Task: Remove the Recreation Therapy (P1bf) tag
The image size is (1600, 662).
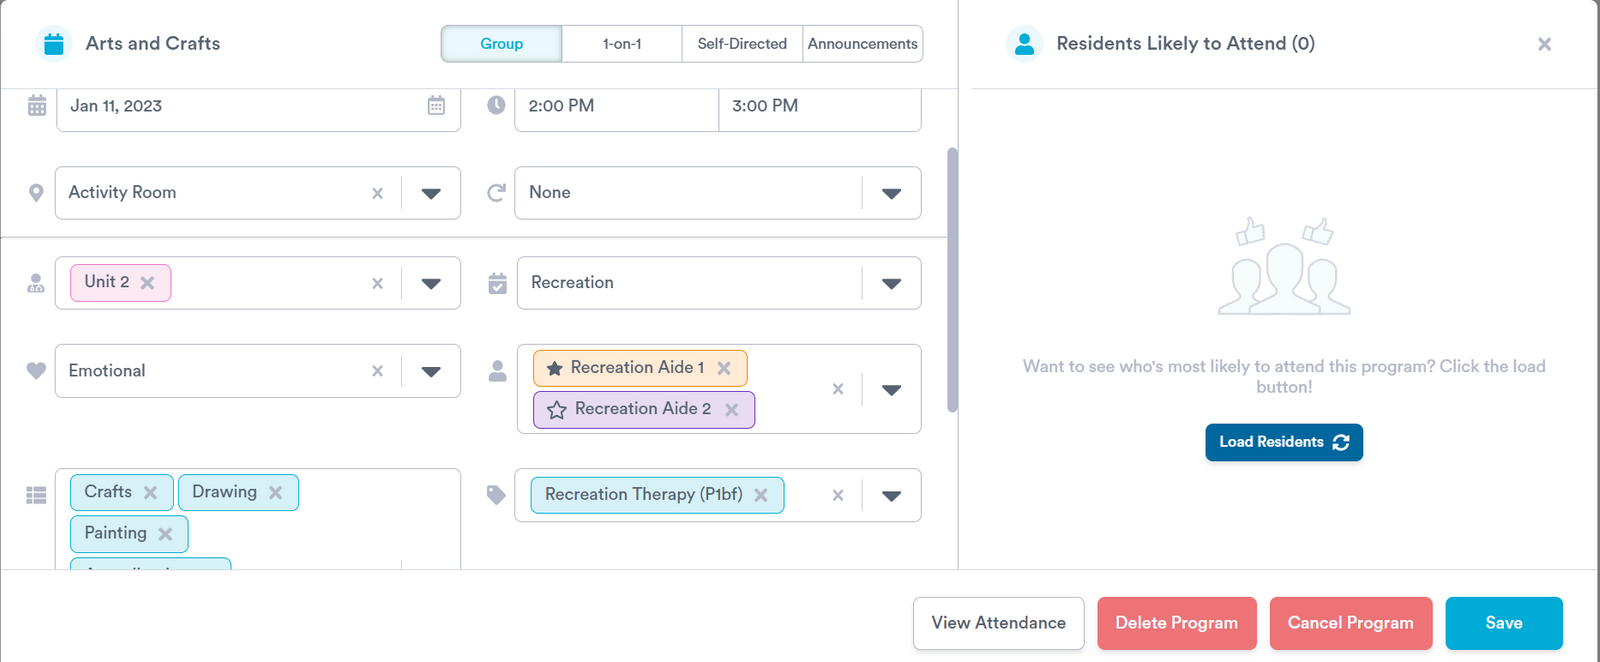Action: click(x=761, y=495)
